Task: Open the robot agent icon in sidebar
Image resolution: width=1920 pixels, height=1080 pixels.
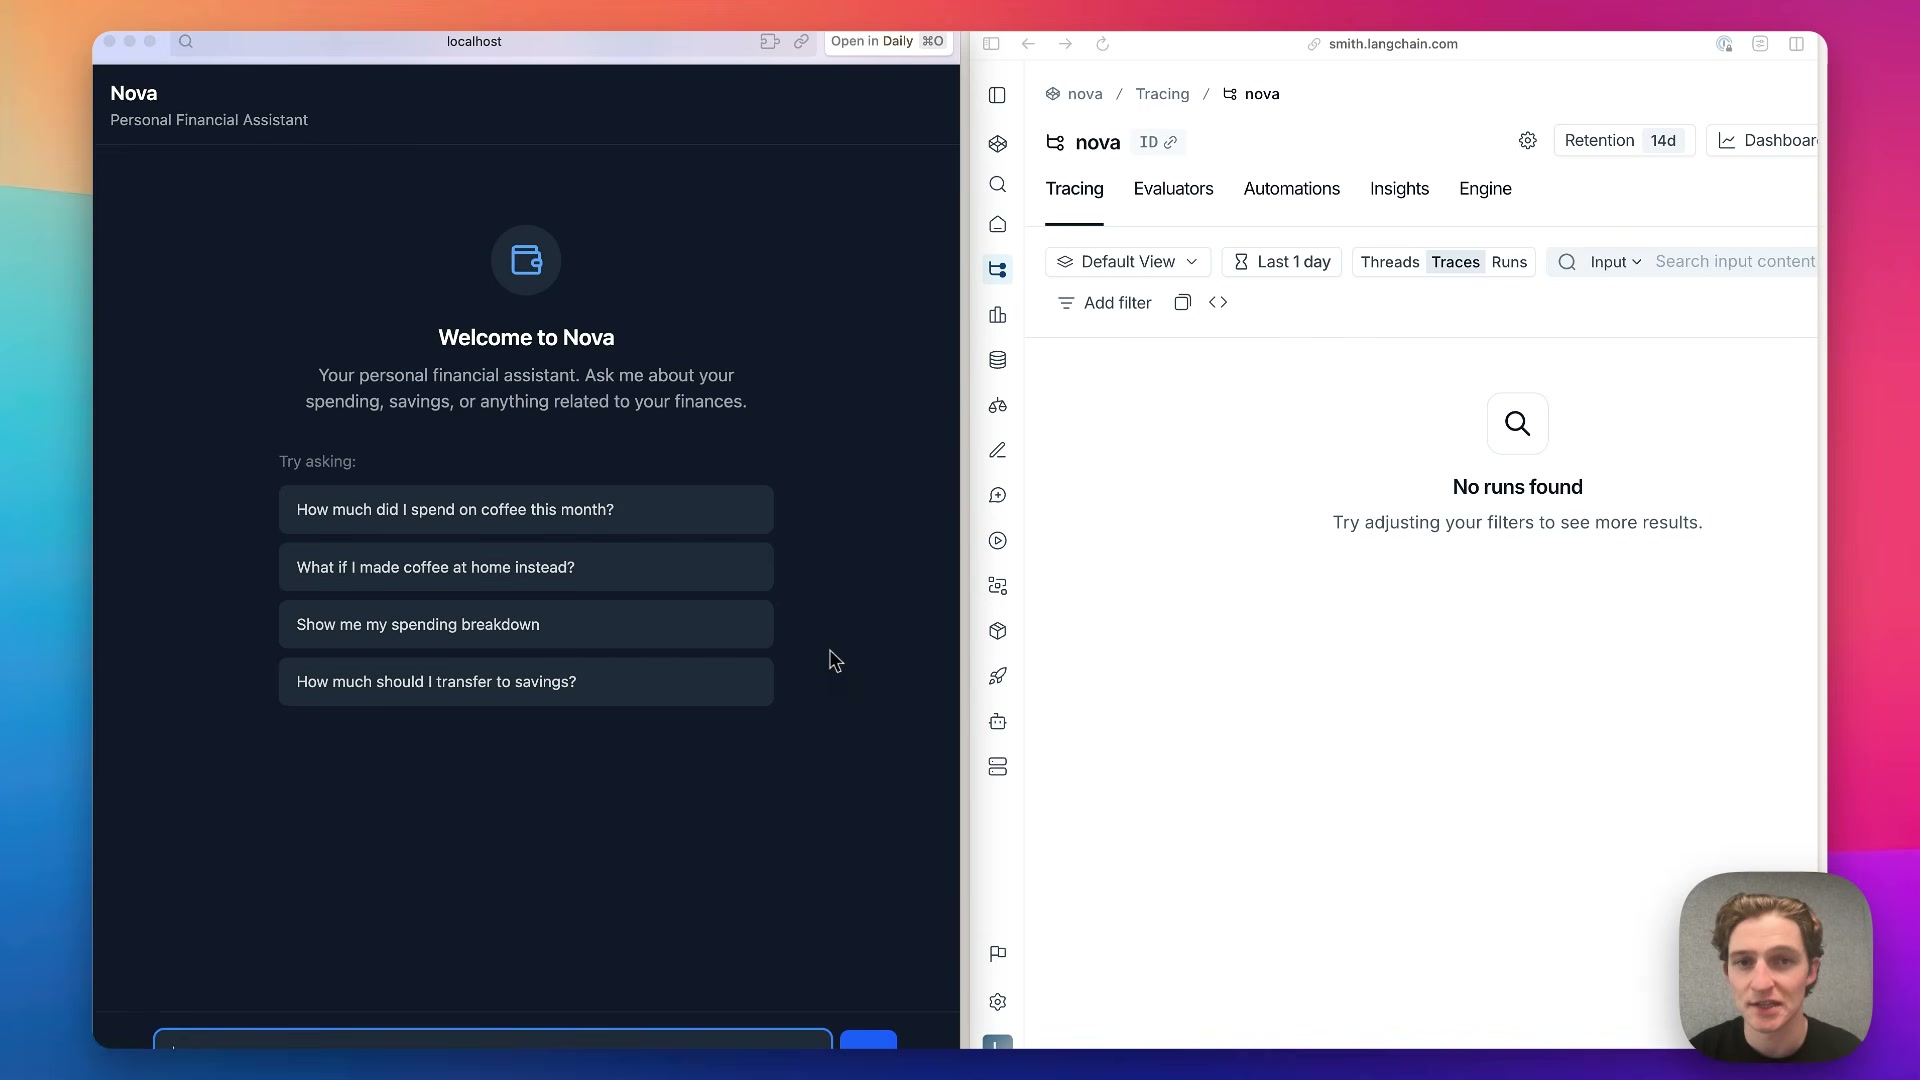Action: (997, 721)
